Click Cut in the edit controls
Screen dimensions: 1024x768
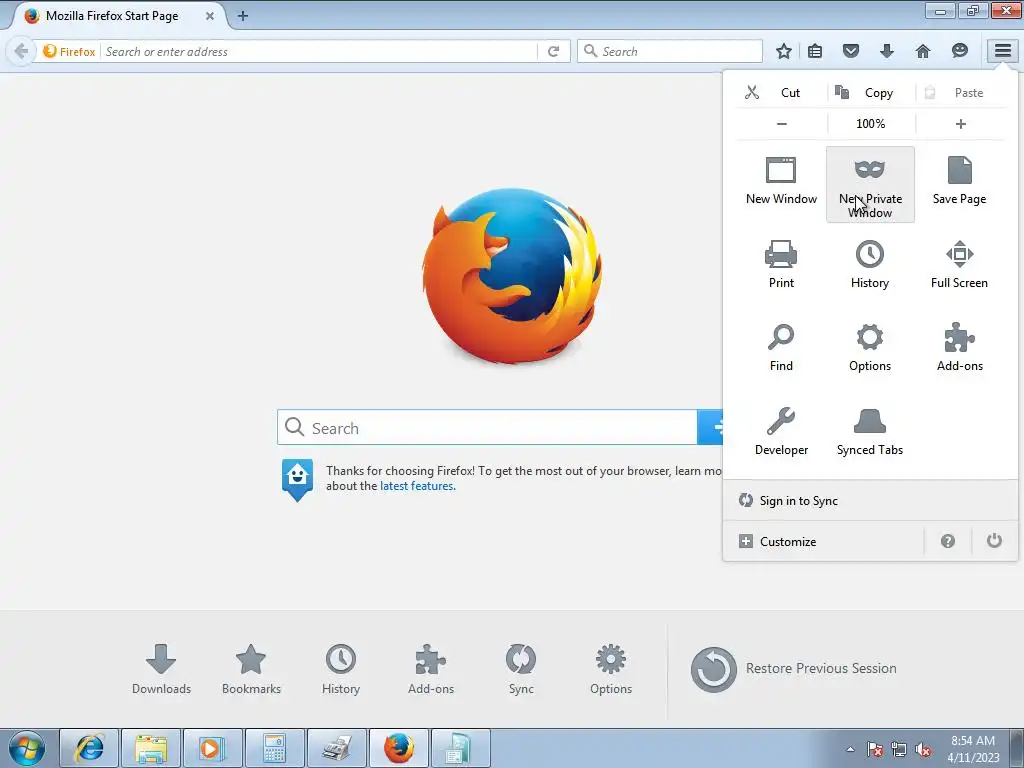[x=781, y=93]
